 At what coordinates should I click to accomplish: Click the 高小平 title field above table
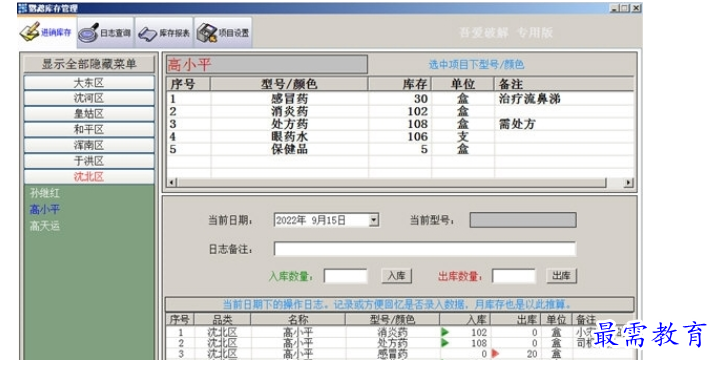[x=266, y=65]
